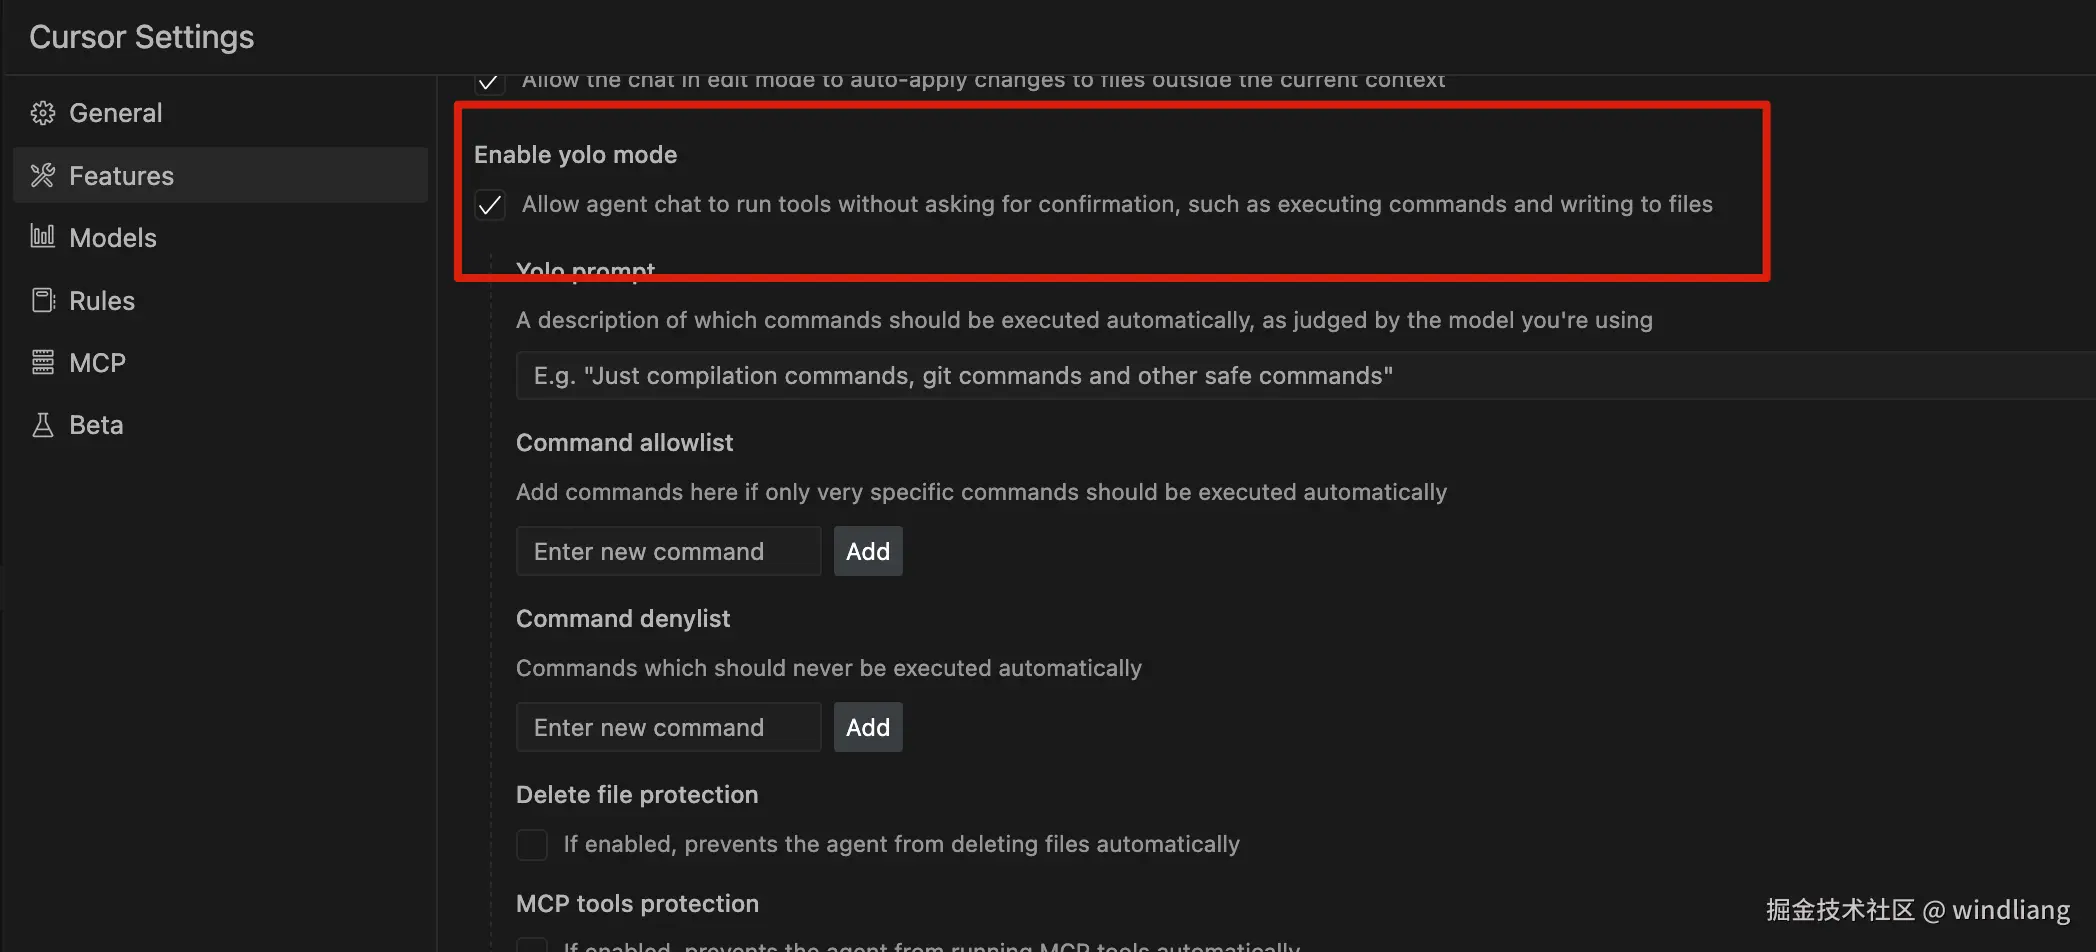Toggle MCP tools protection checkbox
The height and width of the screenshot is (952, 2096).
pyautogui.click(x=532, y=945)
